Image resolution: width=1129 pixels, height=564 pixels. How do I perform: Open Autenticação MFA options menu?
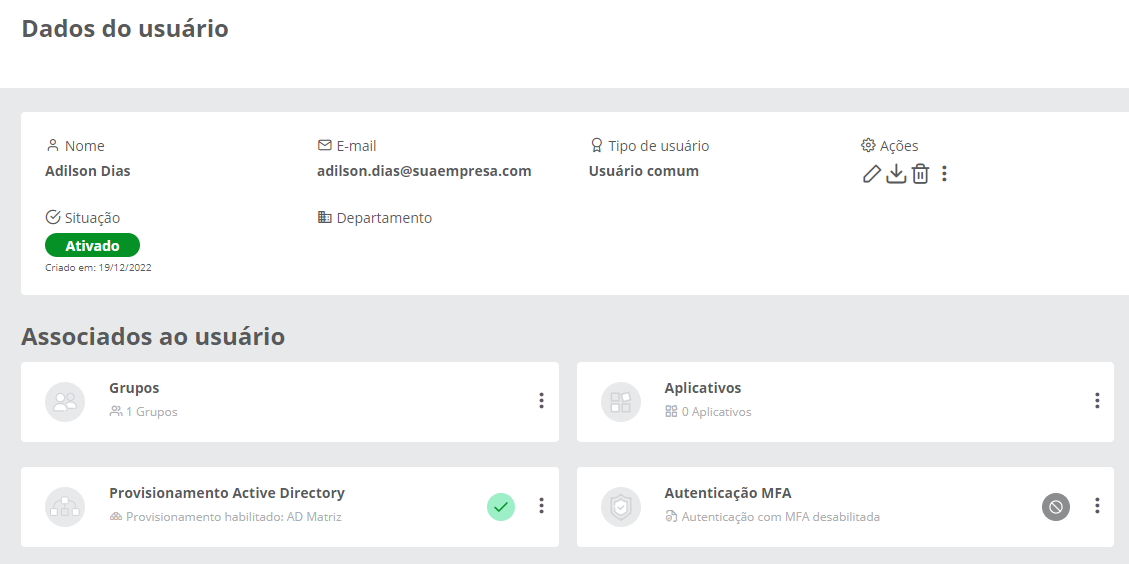pyautogui.click(x=1097, y=506)
